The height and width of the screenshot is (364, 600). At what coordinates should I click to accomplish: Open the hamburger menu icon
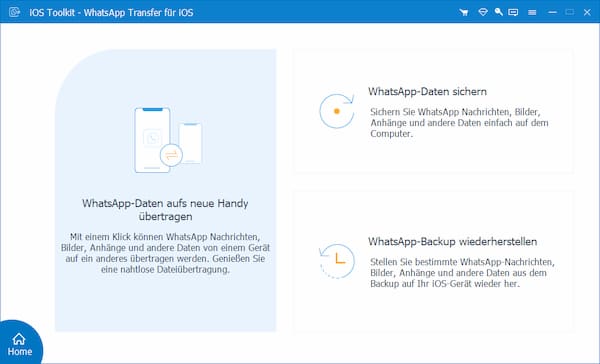tap(532, 13)
